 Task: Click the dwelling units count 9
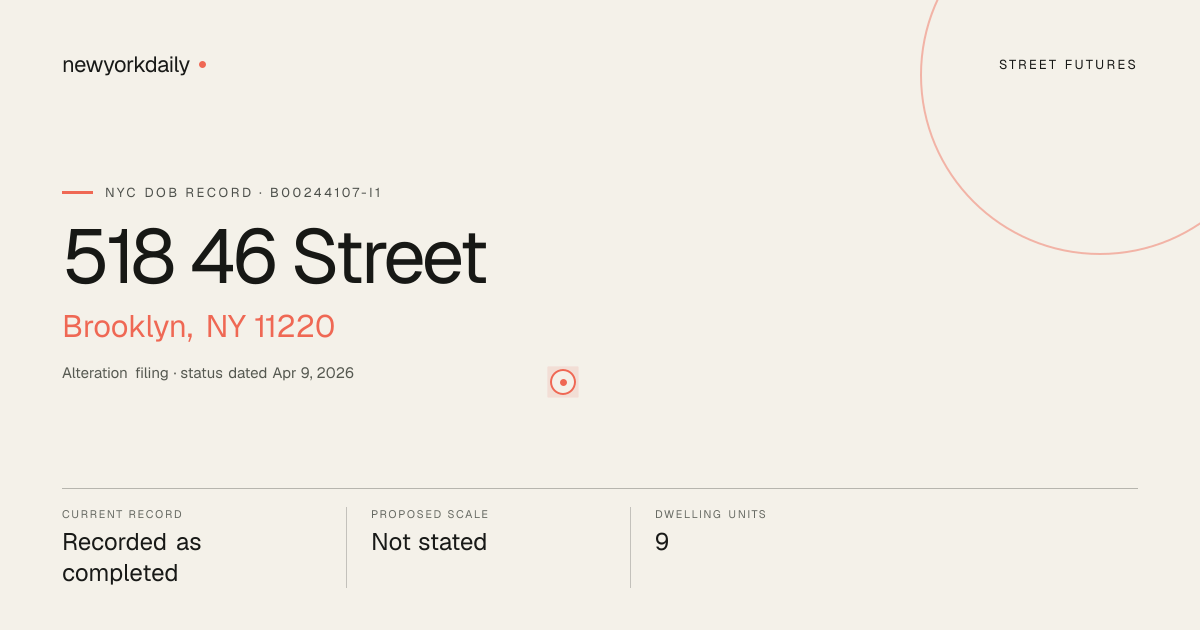click(x=662, y=542)
